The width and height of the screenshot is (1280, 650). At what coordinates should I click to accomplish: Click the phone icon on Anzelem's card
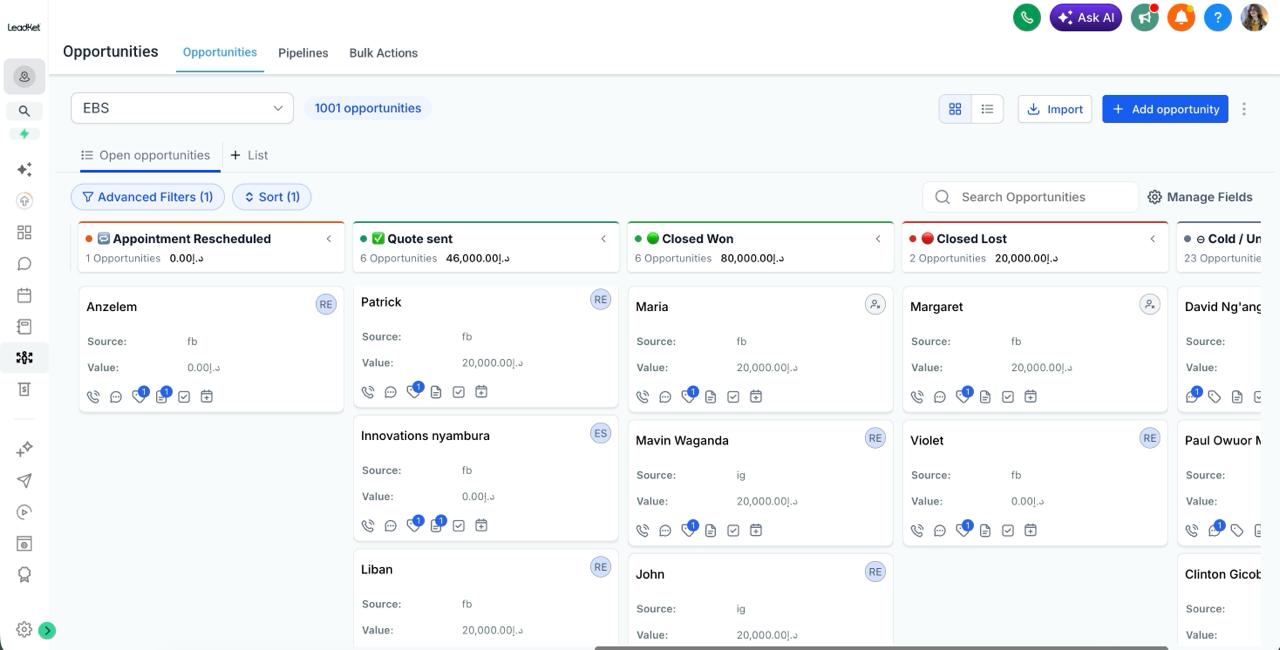click(x=93, y=397)
